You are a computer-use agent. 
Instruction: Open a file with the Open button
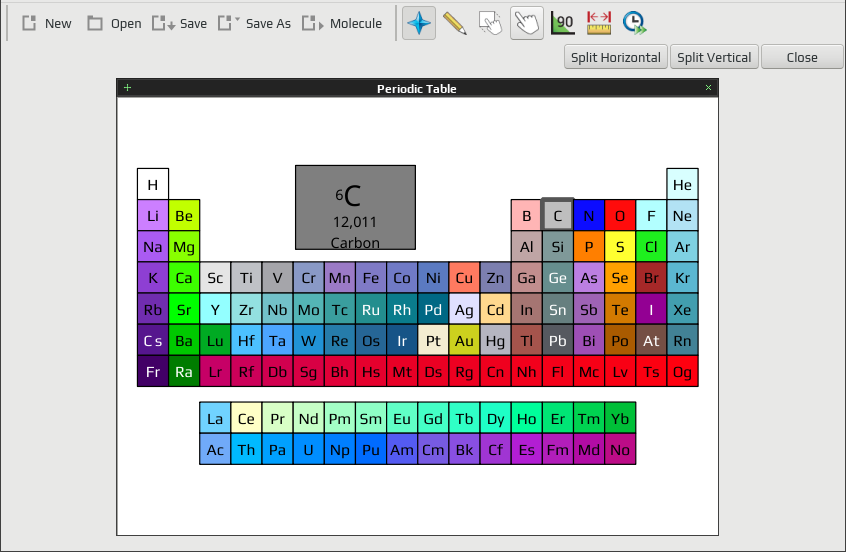(114, 23)
